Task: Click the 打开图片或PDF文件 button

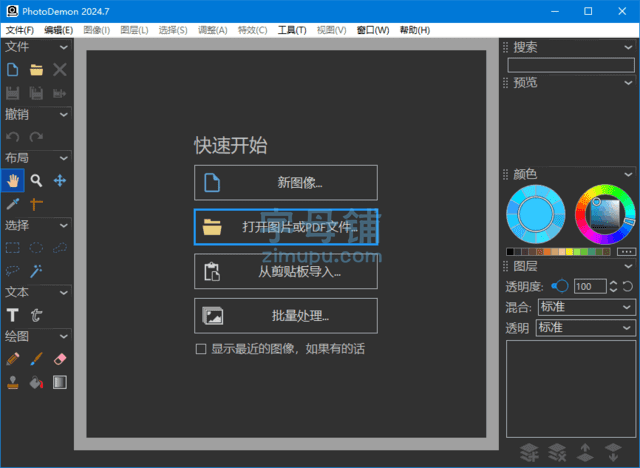Action: tap(286, 227)
